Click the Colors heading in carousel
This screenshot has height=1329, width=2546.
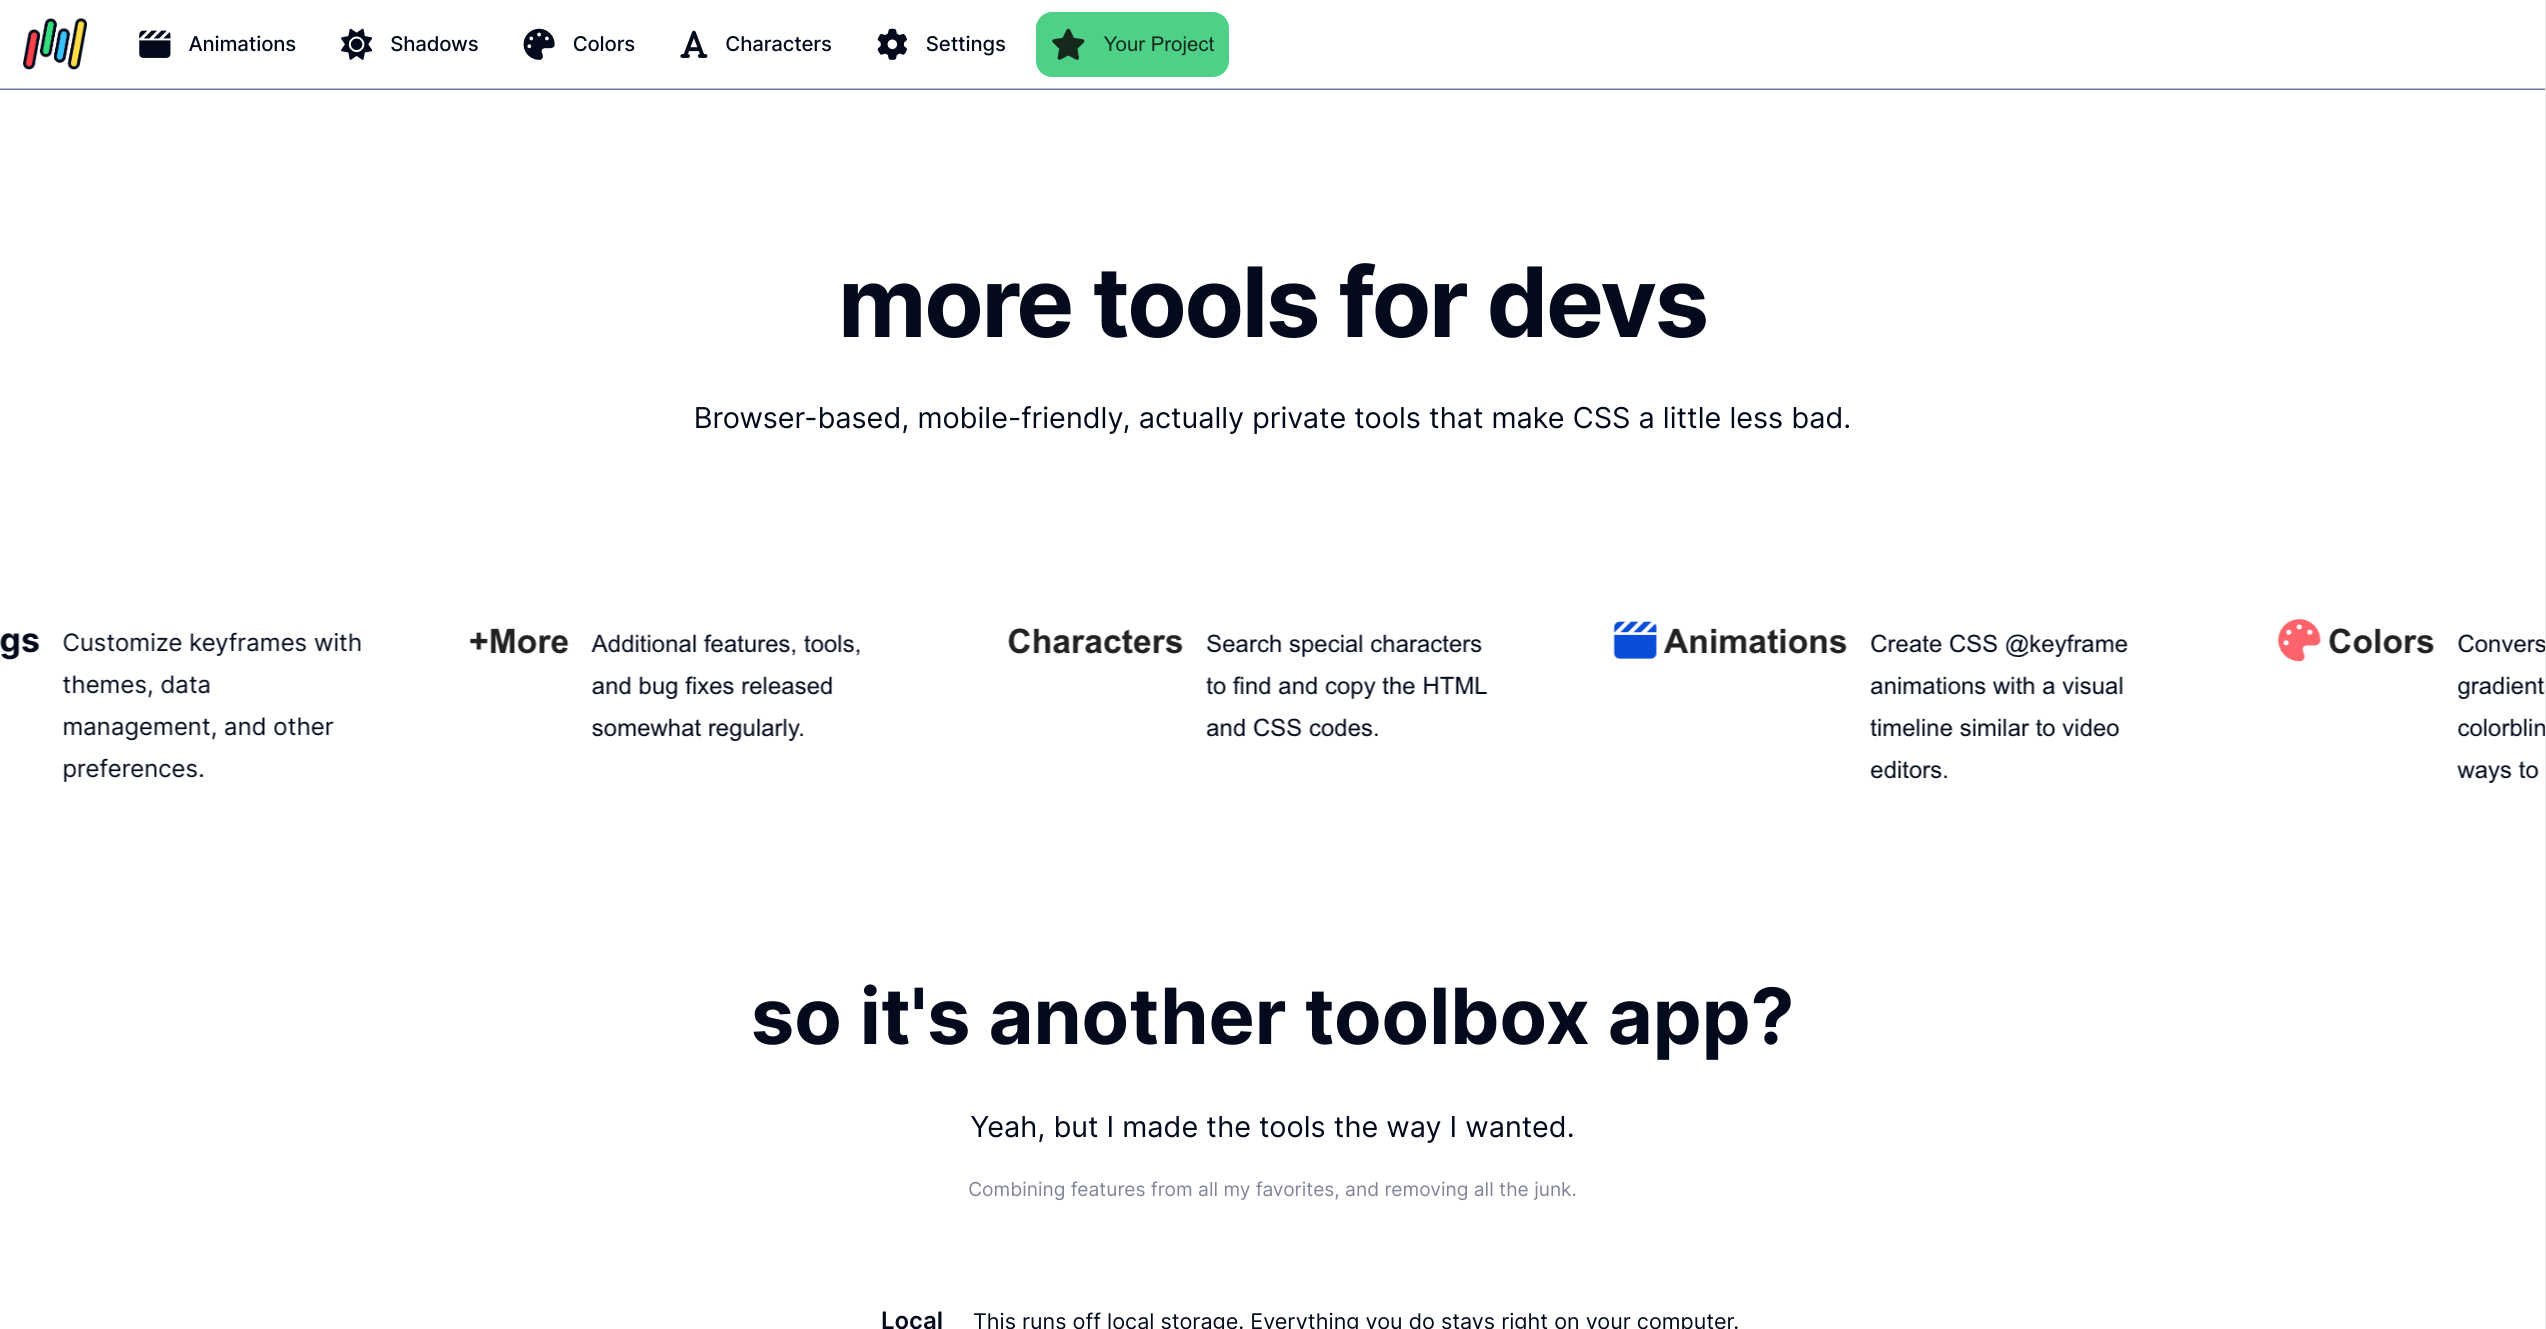point(2380,641)
